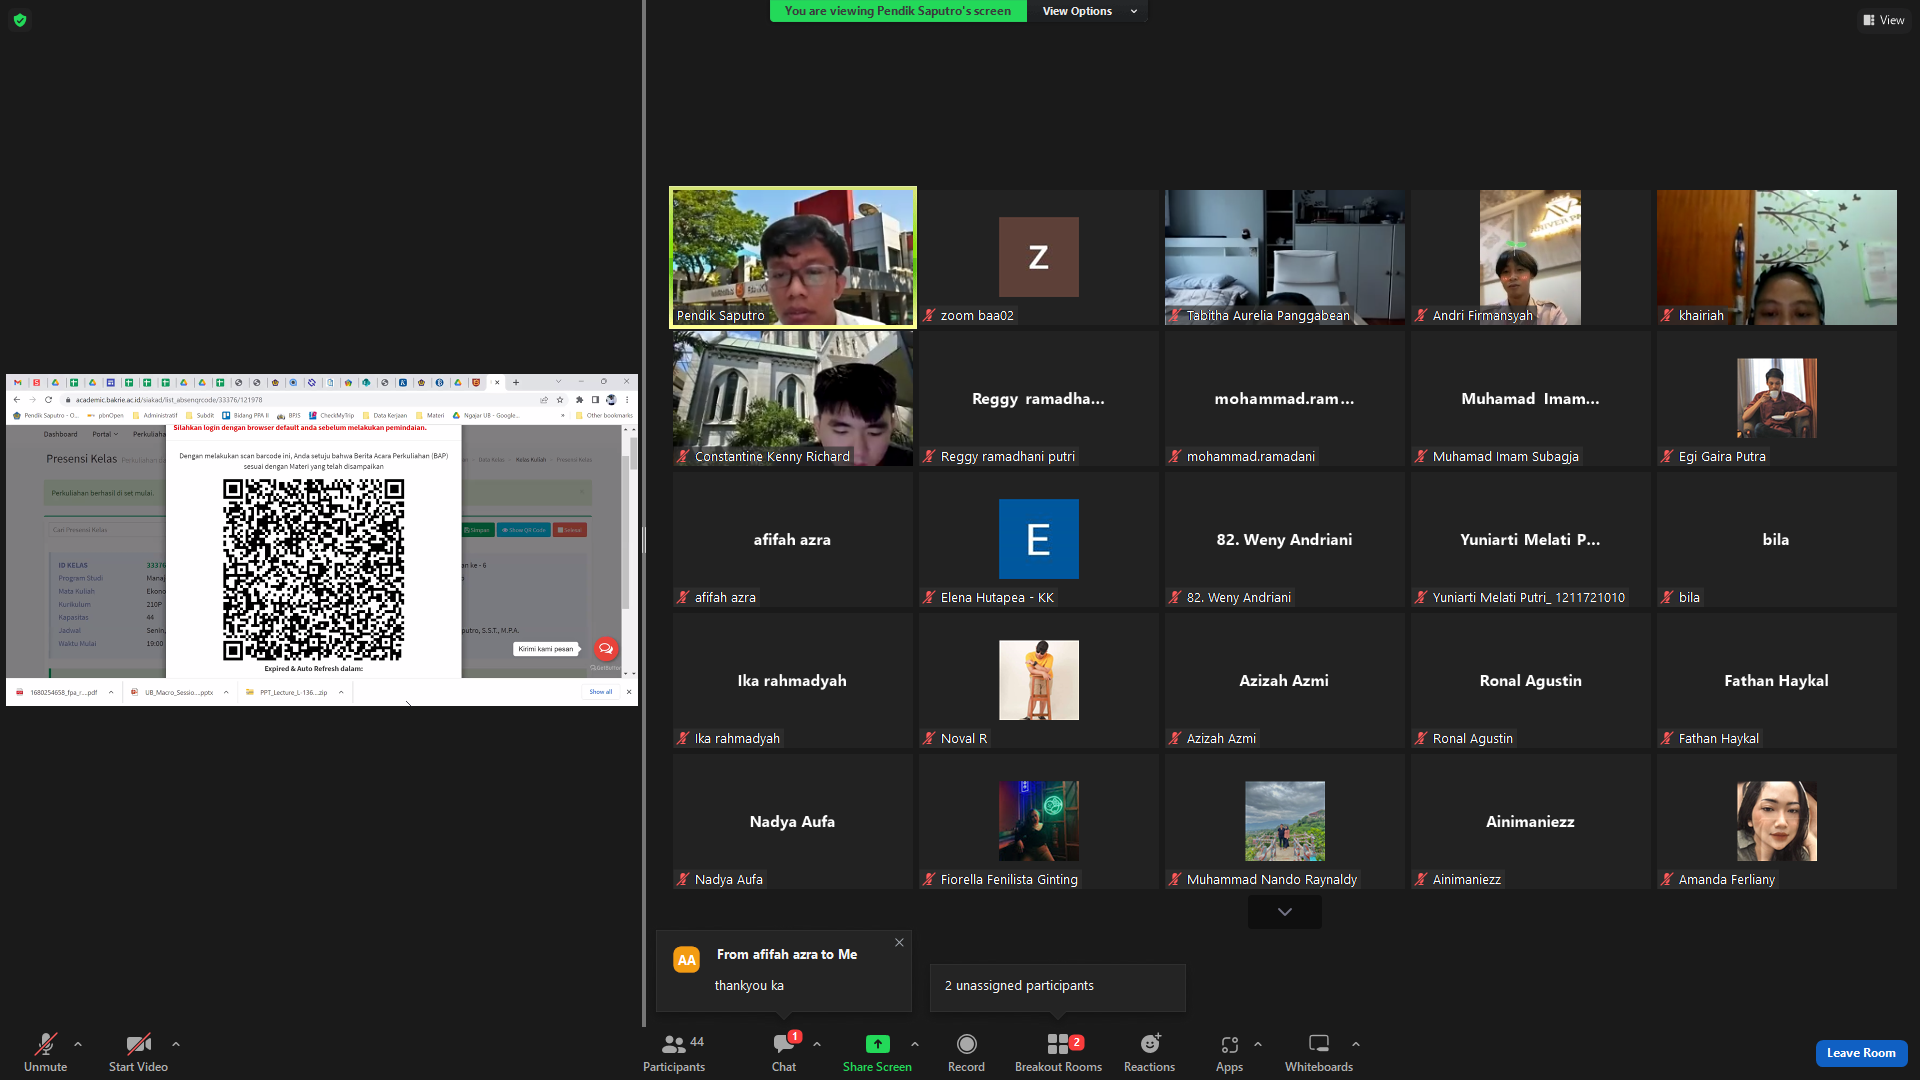The height and width of the screenshot is (1080, 1920).
Task: Select Muhamad Imam Subagja's tile
Action: [x=1531, y=399]
